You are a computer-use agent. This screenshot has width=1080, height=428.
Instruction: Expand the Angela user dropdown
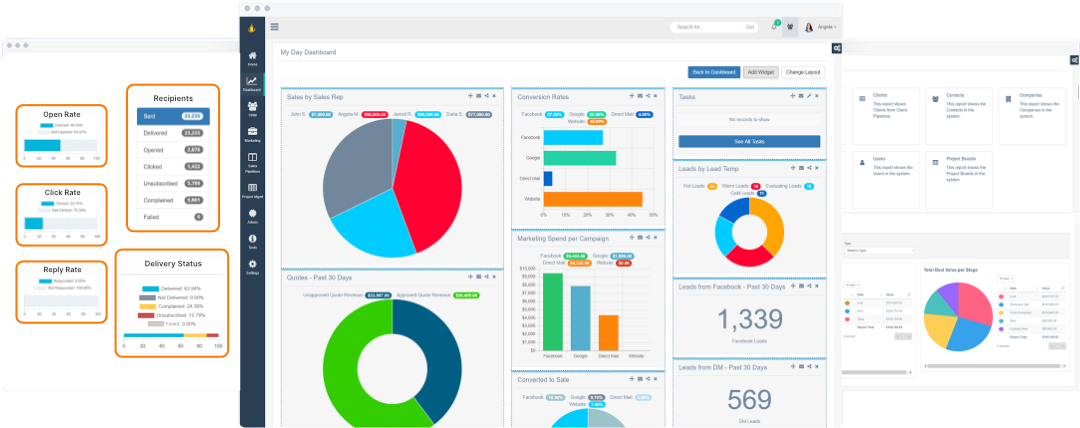[x=826, y=27]
